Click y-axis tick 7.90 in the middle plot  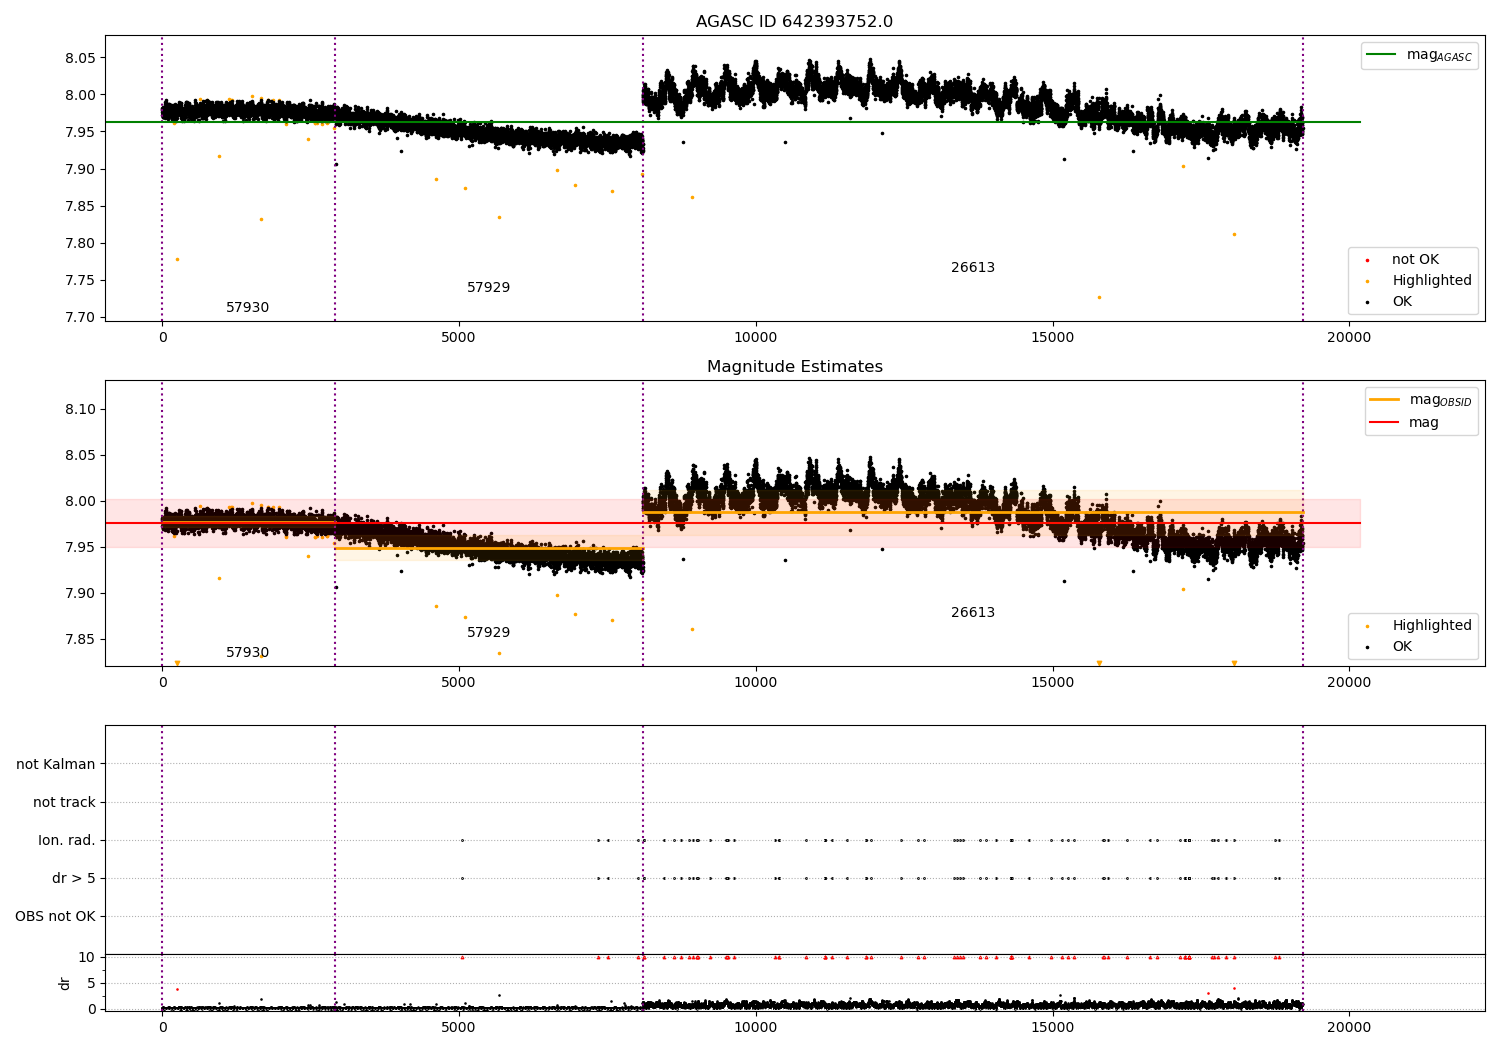(x=79, y=594)
